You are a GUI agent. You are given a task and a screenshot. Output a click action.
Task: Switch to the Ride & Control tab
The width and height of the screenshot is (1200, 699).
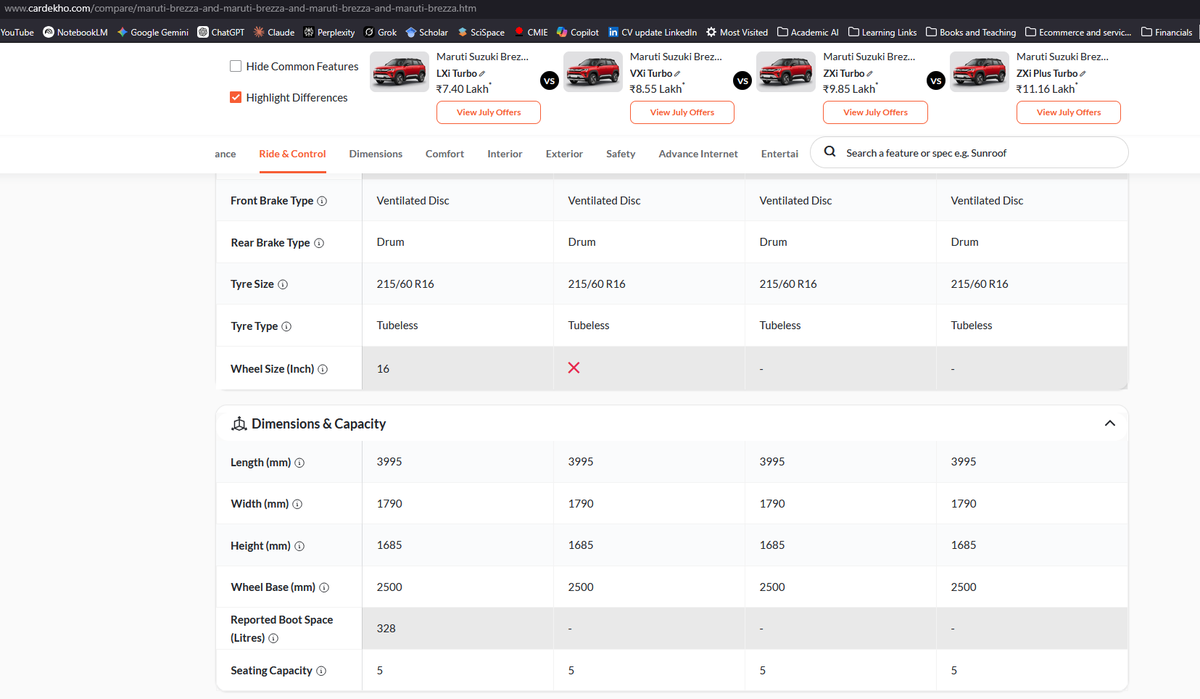(292, 154)
